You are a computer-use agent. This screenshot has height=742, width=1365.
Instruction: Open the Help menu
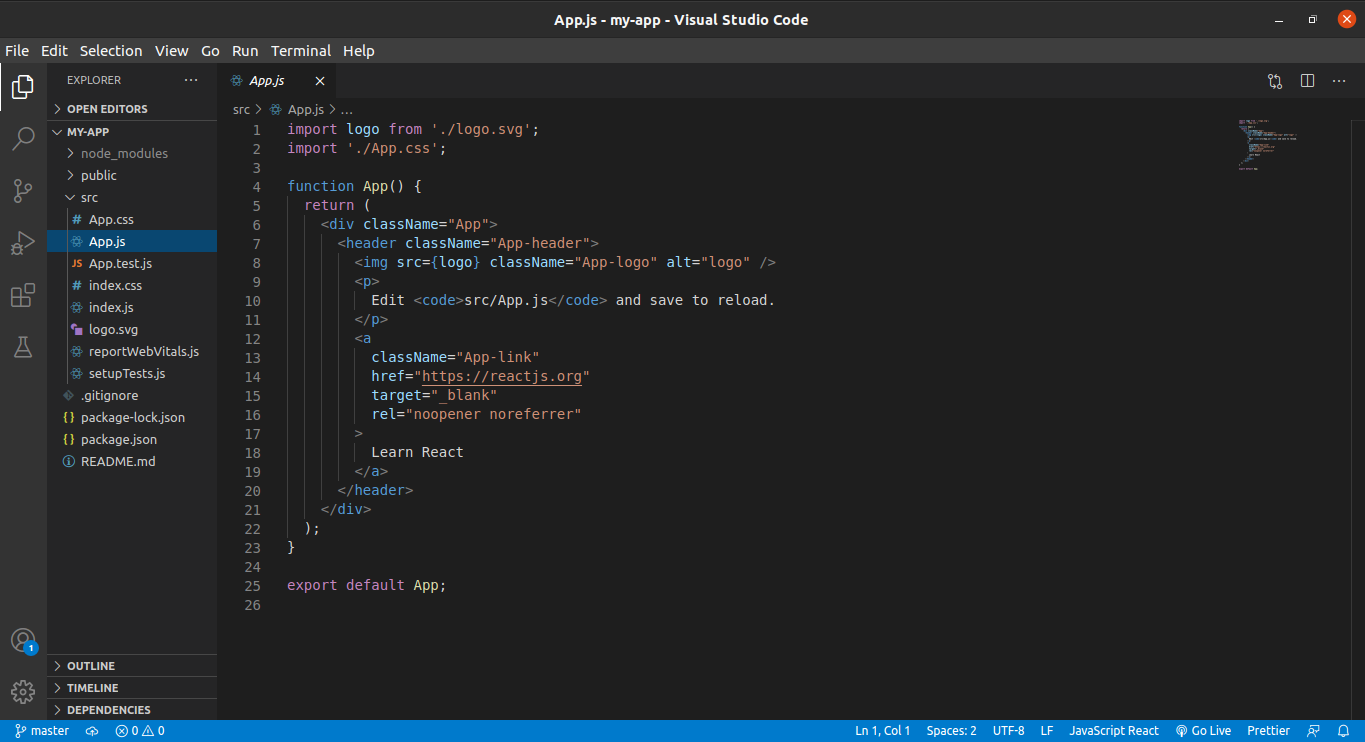point(359,51)
